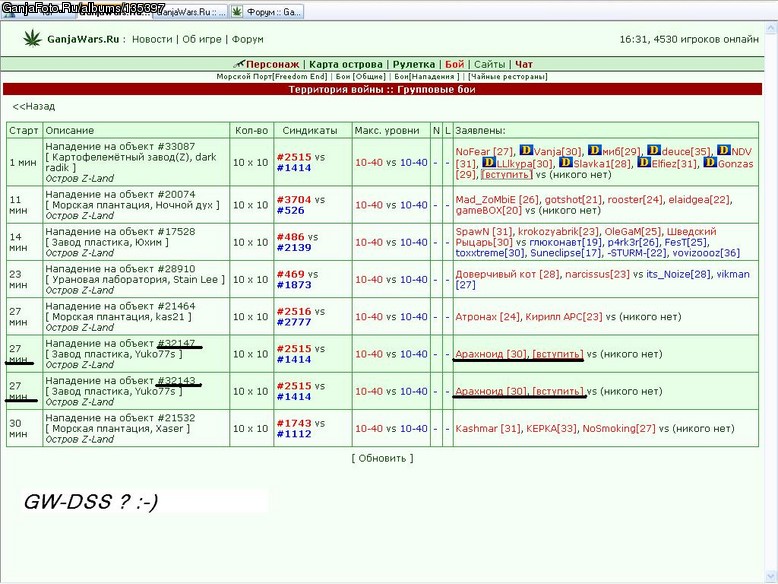Open player Mad_ZoMbiE [26] profile
This screenshot has height=584, width=778.
tap(497, 199)
